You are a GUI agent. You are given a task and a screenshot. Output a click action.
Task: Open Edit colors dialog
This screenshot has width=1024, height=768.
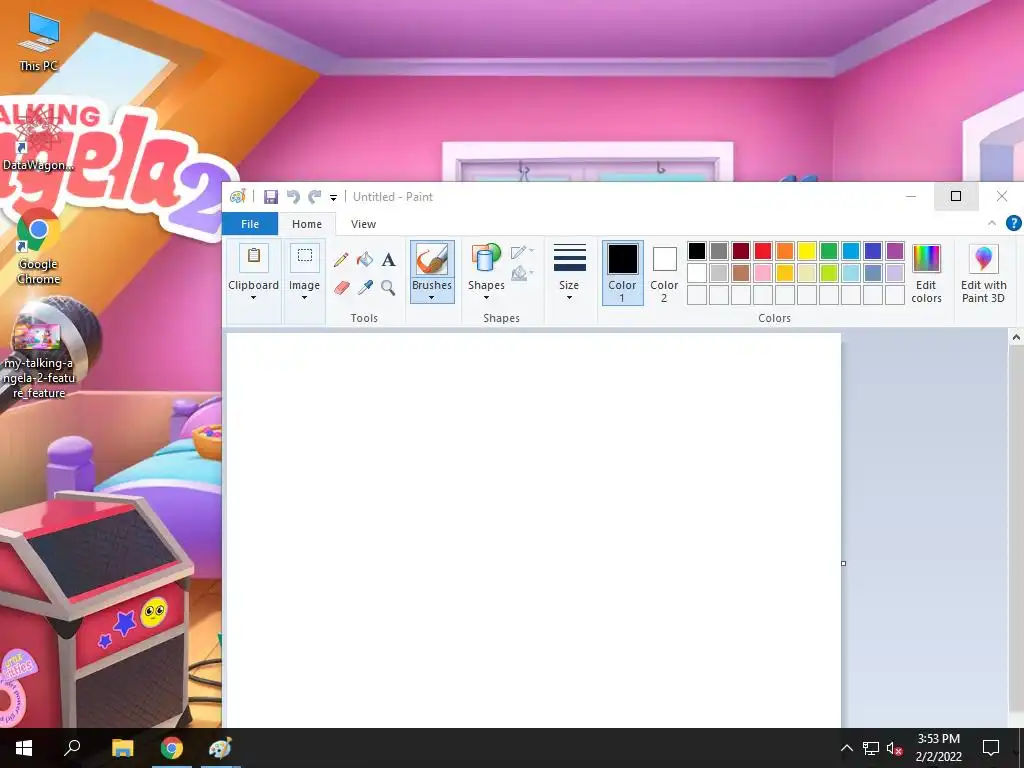click(926, 273)
